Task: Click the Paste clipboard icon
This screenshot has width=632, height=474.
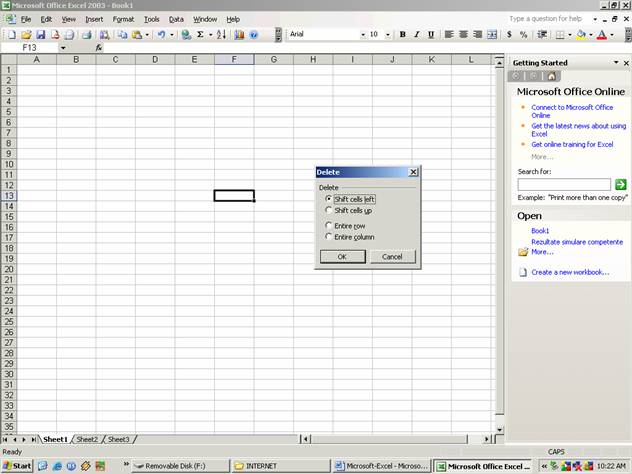Action: click(137, 35)
